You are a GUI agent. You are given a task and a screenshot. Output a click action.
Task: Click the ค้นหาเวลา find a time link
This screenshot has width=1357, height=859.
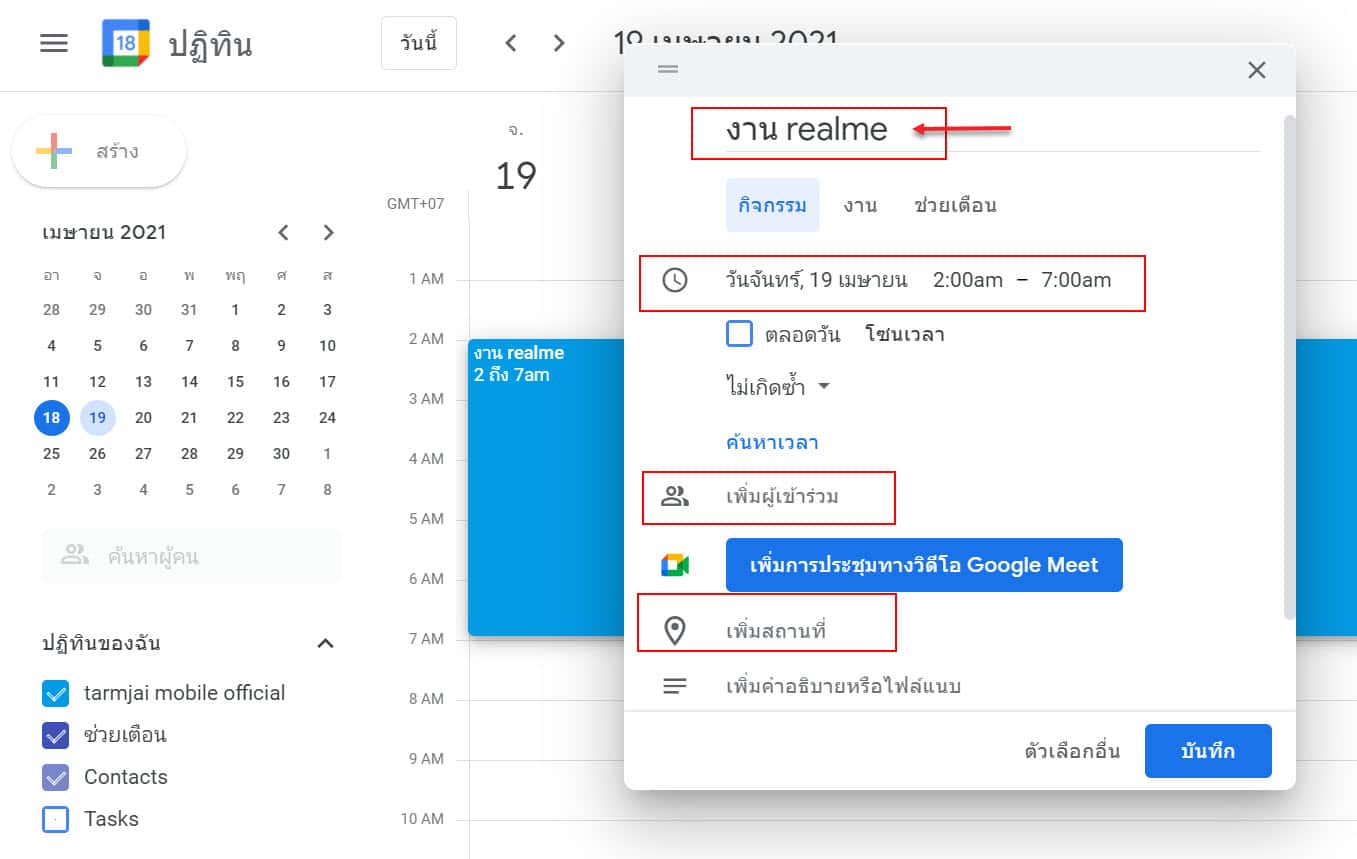click(772, 442)
